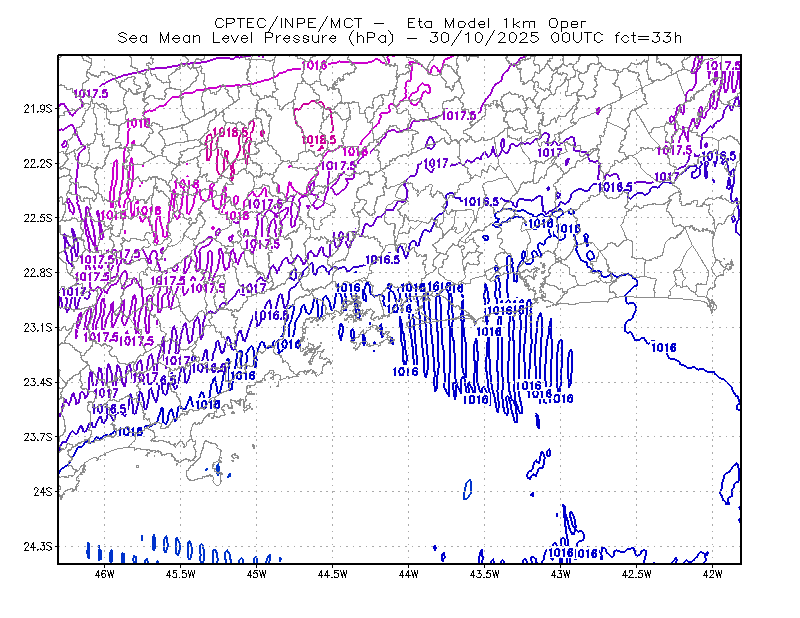Screen dimensions: 800x618
Task: Click the 42.5W longitude axis label
Action: point(637,574)
